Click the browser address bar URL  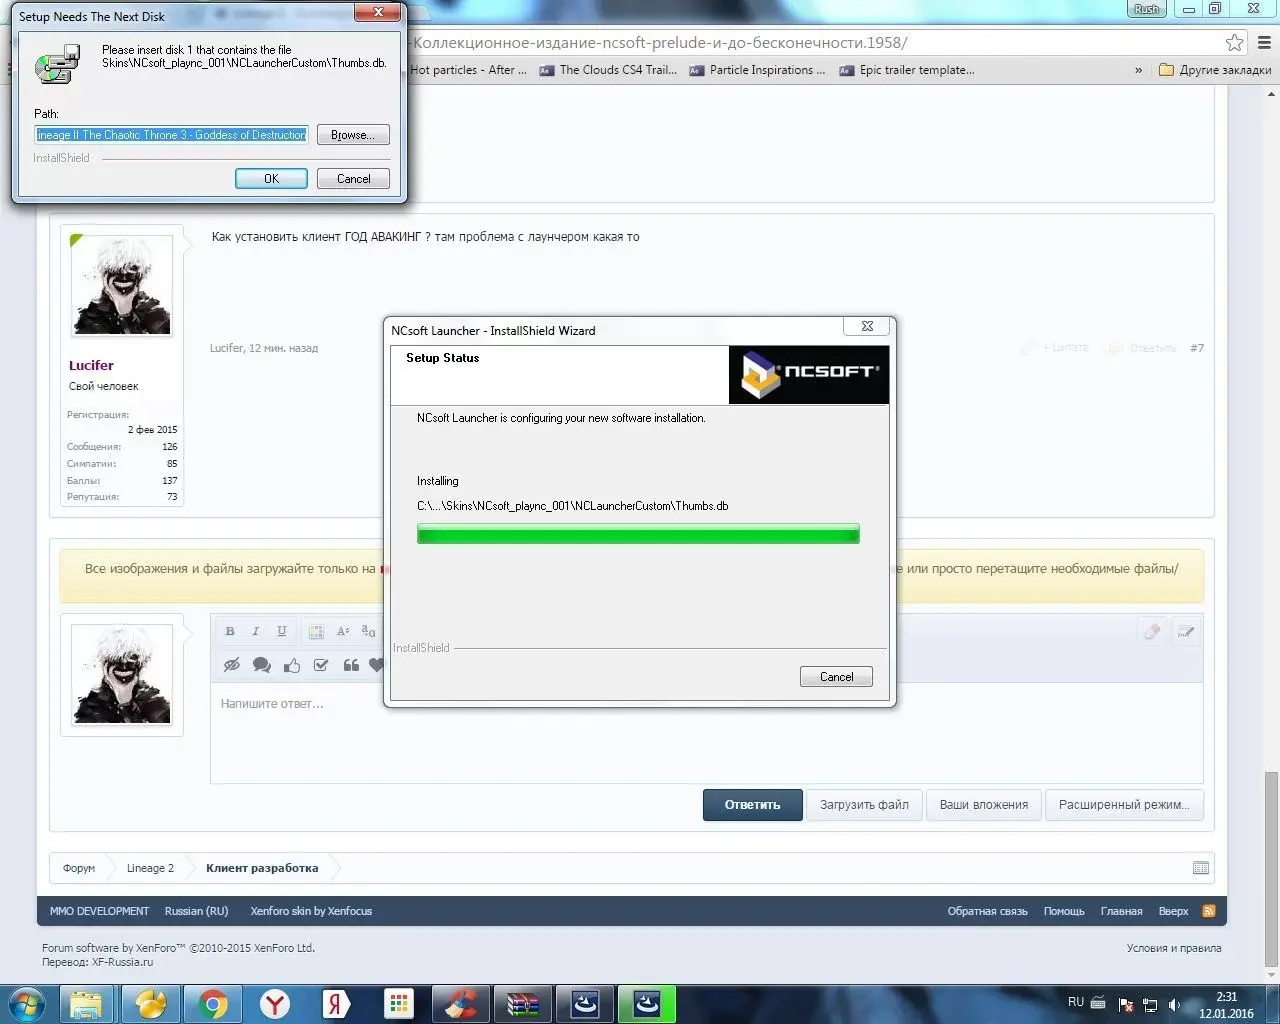660,43
